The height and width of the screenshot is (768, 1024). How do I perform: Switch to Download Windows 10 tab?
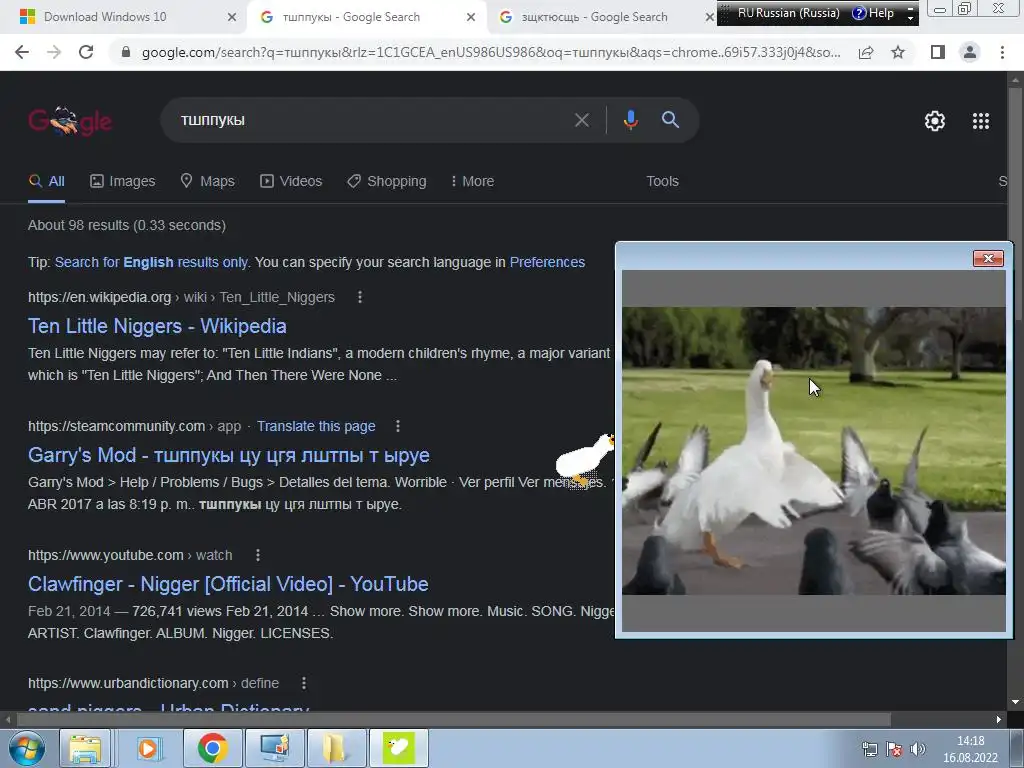point(104,17)
